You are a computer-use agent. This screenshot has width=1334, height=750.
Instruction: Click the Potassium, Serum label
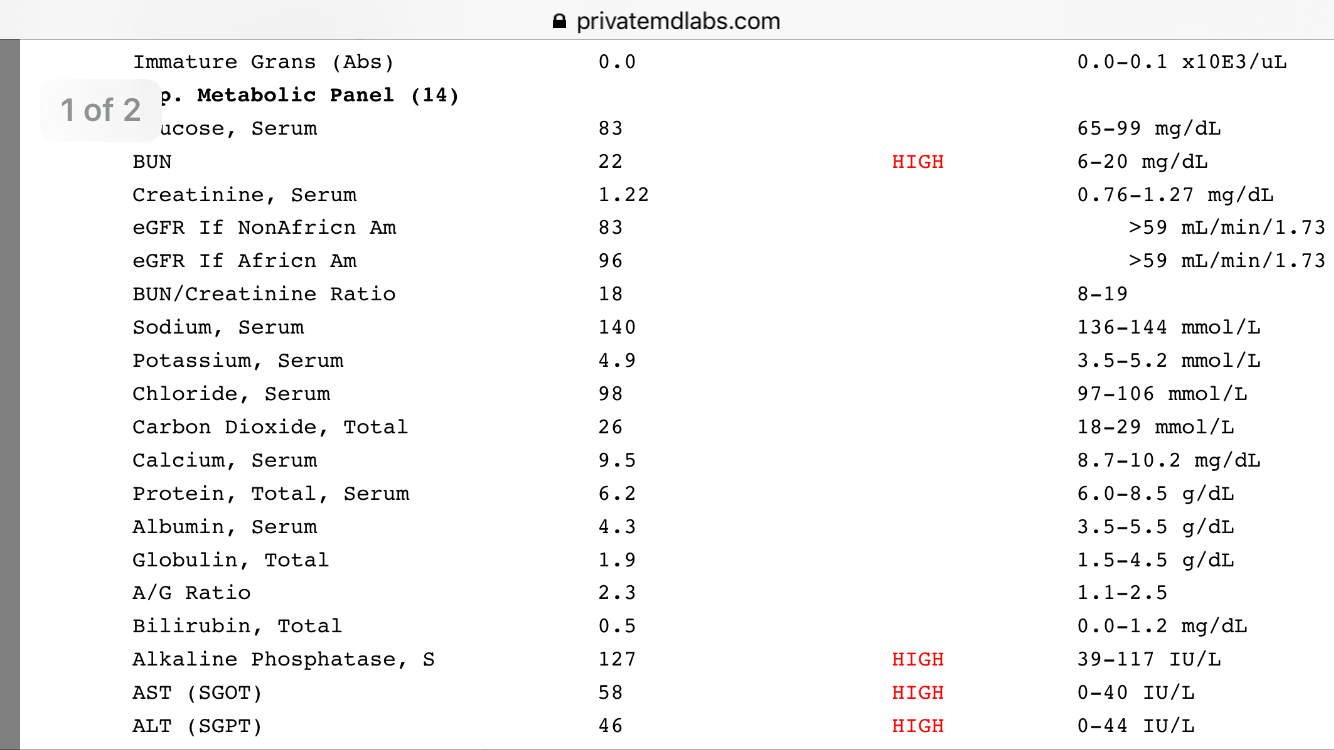(x=237, y=360)
